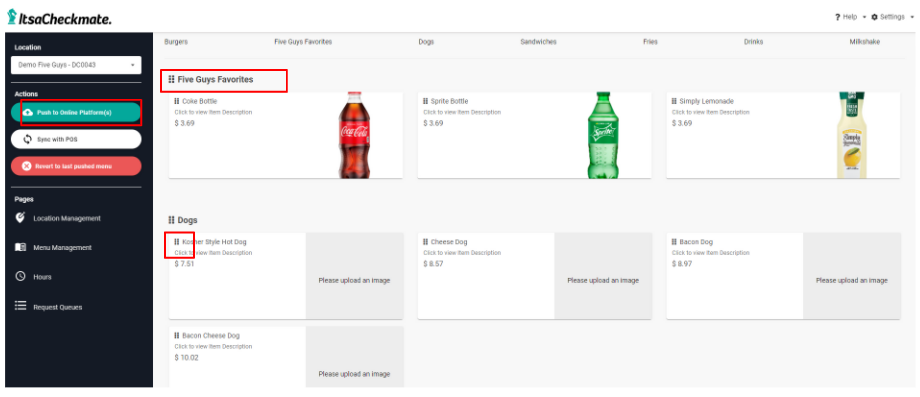The height and width of the screenshot is (397, 920).
Task: Go to the Fries category tab
Action: (650, 42)
